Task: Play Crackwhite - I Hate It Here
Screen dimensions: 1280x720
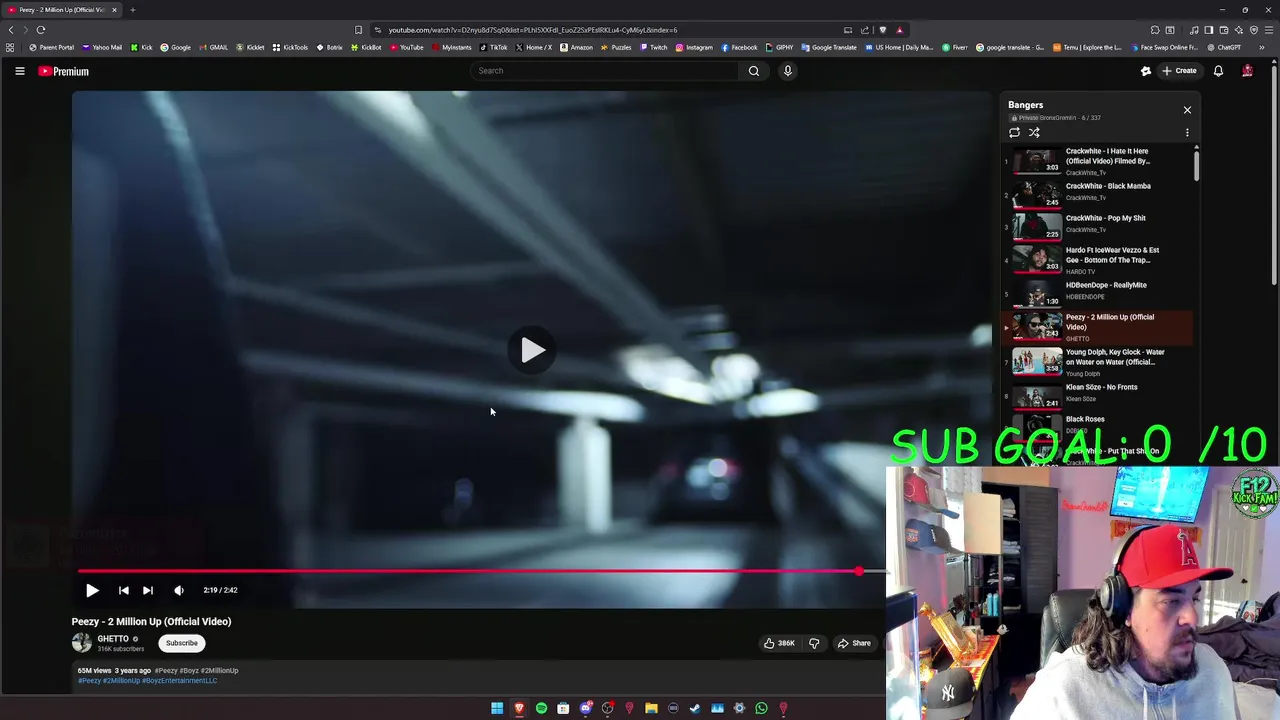Action: (1098, 161)
